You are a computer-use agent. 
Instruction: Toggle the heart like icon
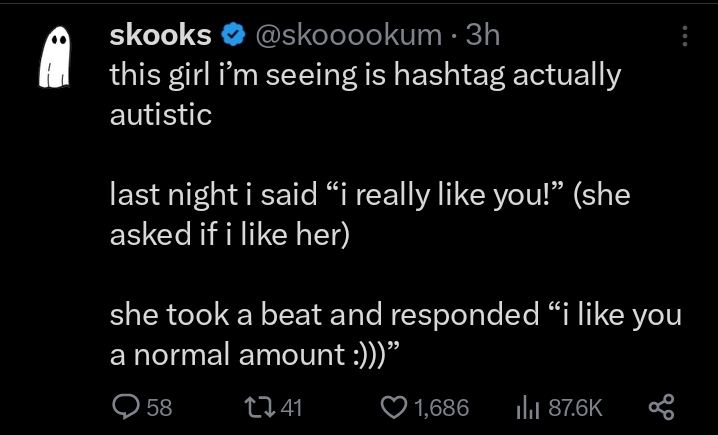tap(395, 407)
